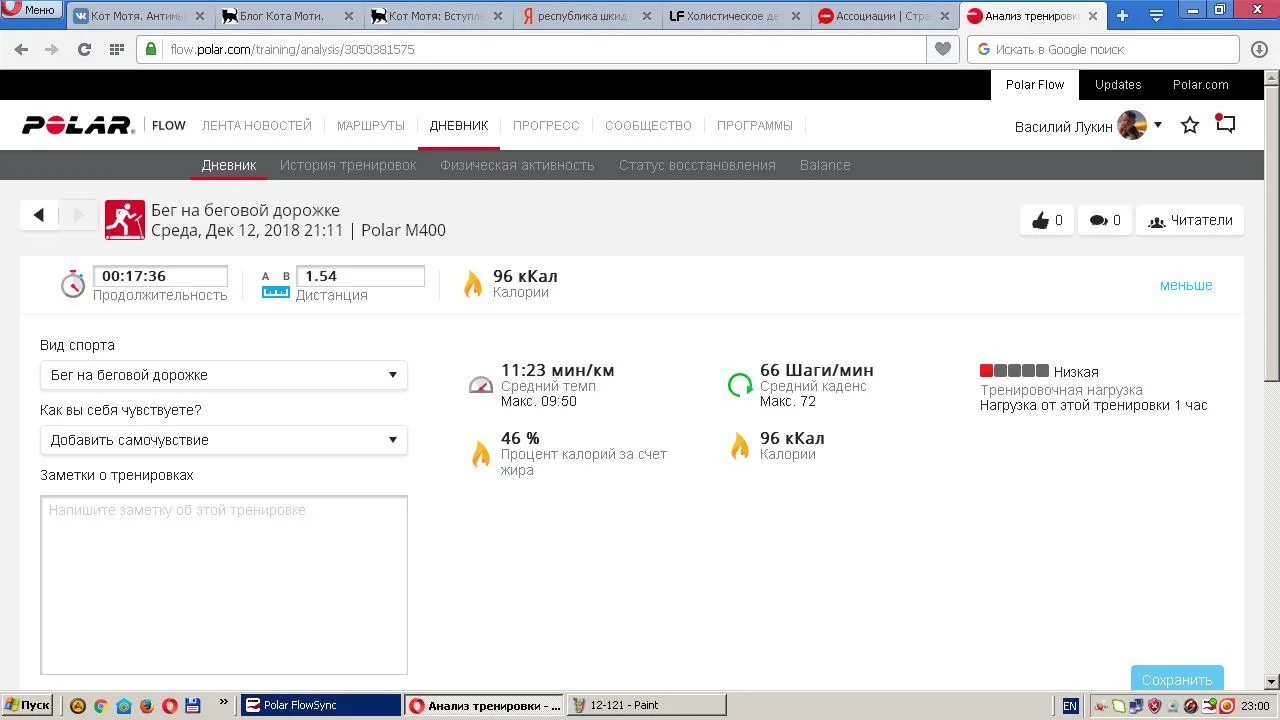The image size is (1280, 720).
Task: Go to previous training with left arrow
Action: click(39, 214)
